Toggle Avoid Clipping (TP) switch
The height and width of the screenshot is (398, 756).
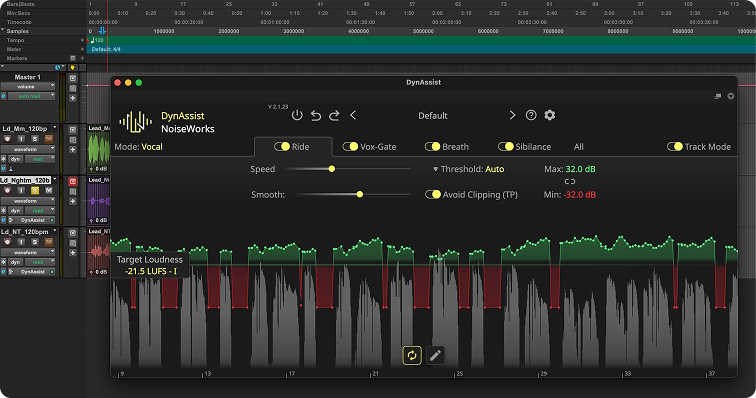click(433, 194)
